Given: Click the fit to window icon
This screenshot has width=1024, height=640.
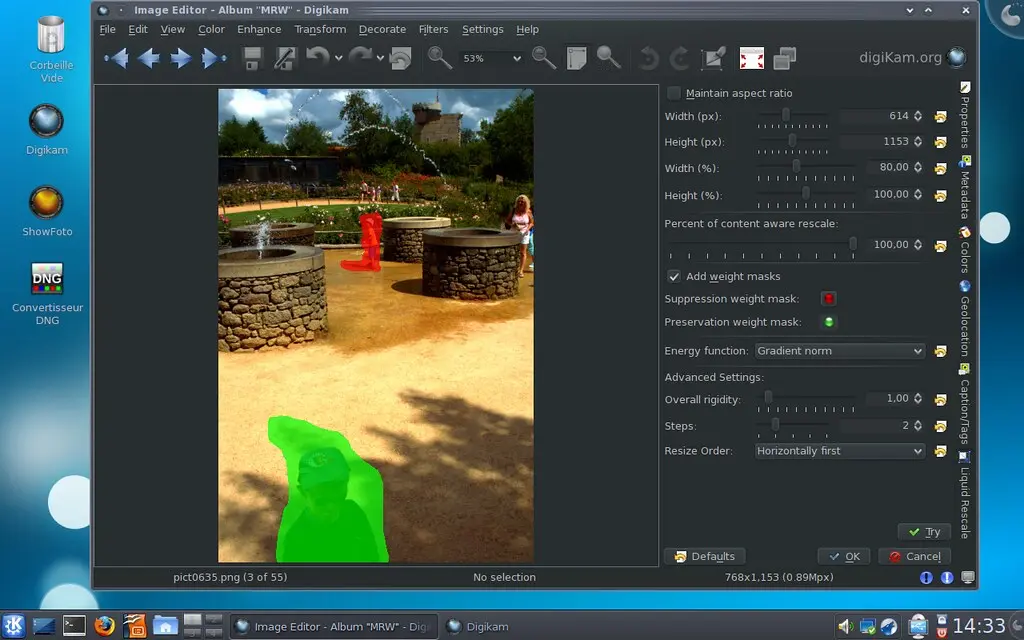Looking at the screenshot, I should (x=576, y=58).
